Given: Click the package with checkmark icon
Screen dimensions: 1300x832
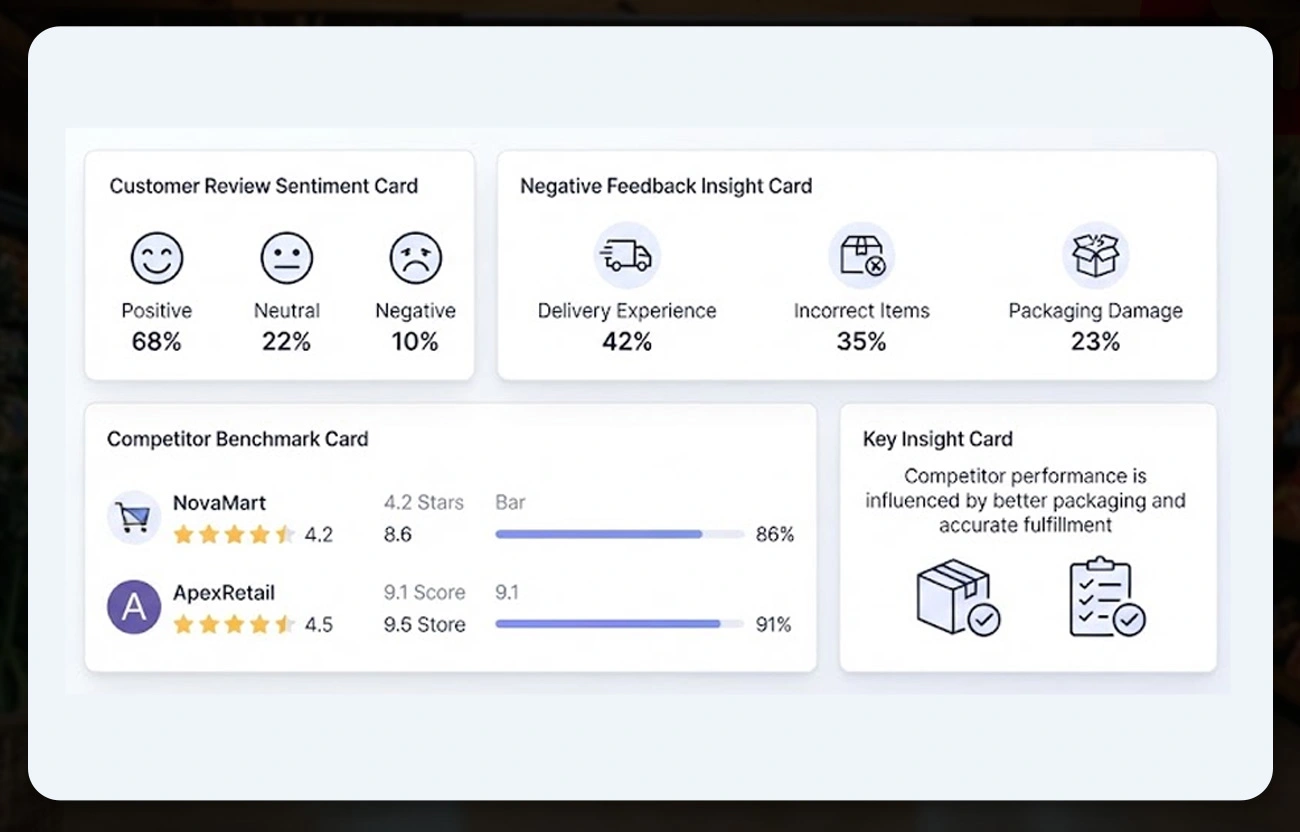Looking at the screenshot, I should pos(957,597).
